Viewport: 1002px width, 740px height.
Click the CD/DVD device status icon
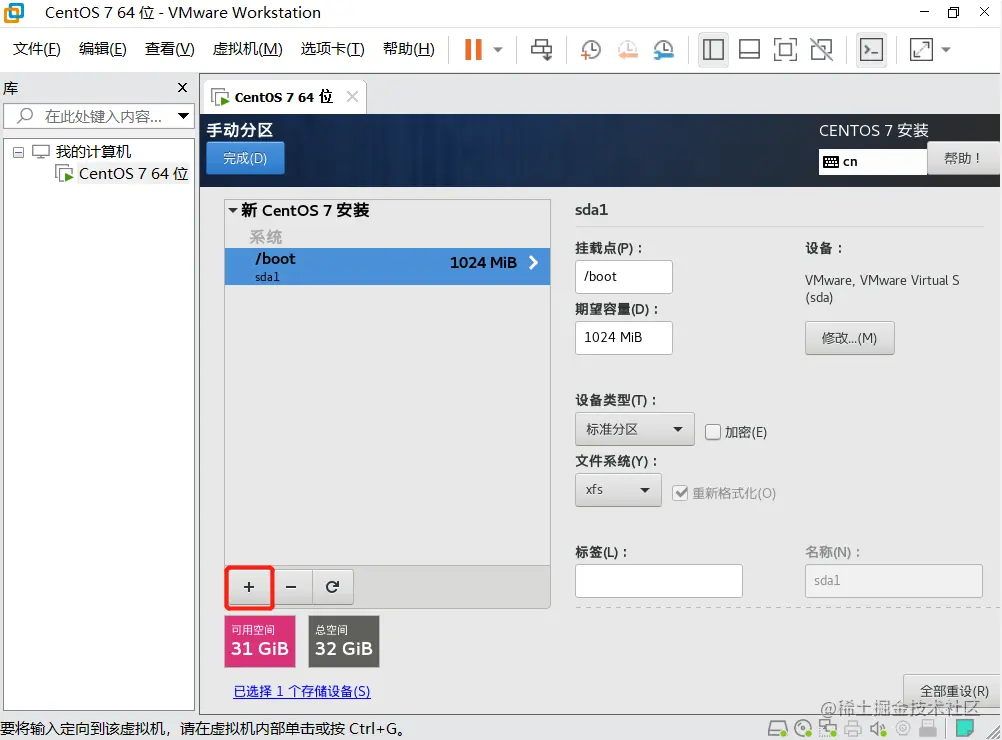tap(803, 728)
